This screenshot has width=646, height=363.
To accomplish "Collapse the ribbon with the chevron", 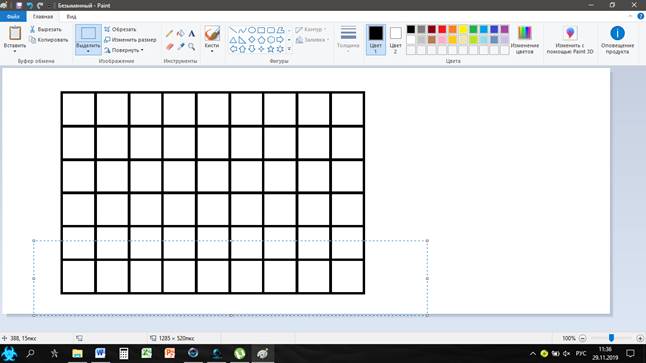I will click(x=631, y=16).
